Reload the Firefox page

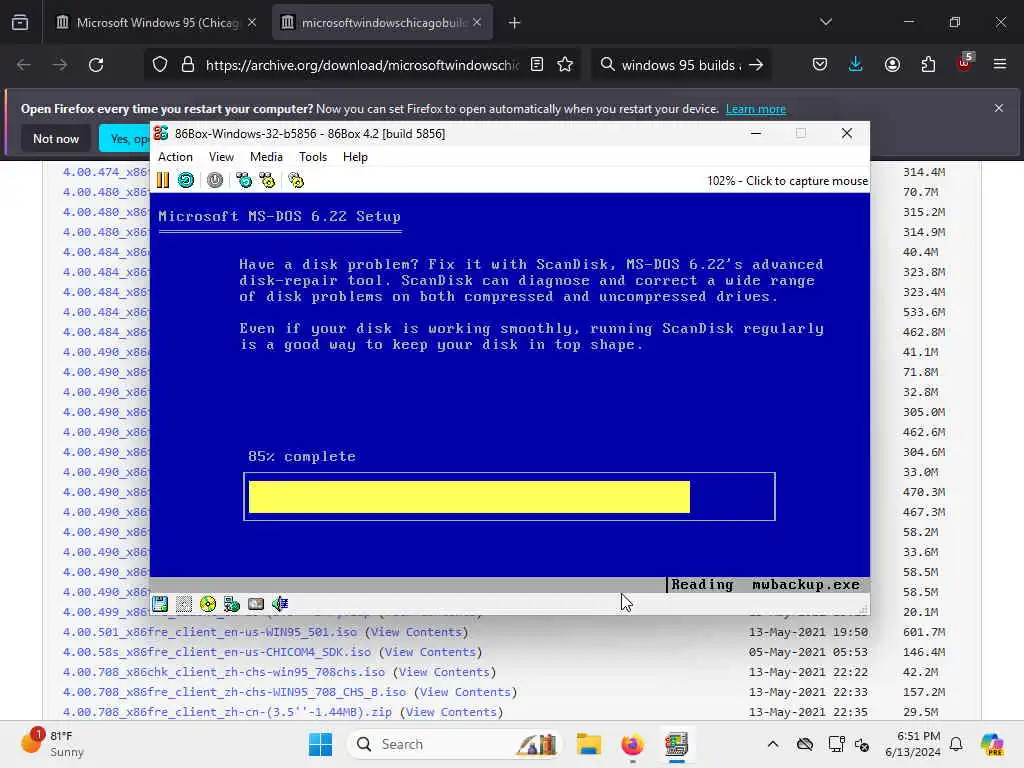(x=96, y=65)
